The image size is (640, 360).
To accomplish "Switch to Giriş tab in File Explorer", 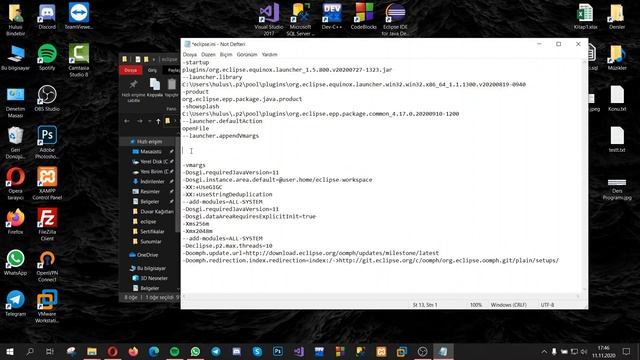I will point(152,70).
